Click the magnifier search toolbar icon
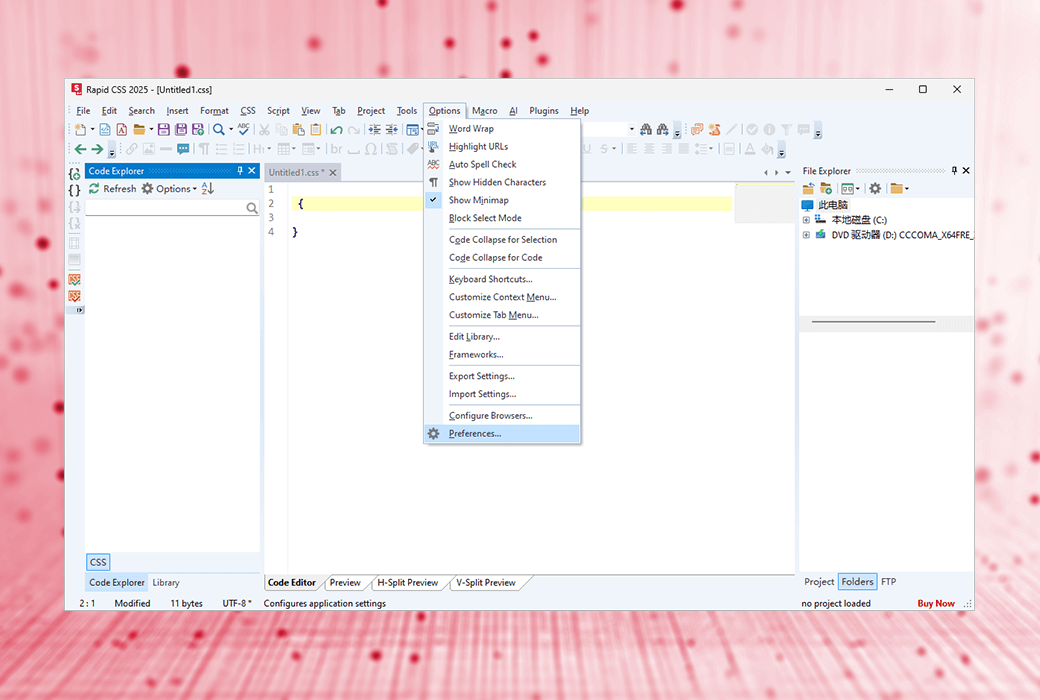 tap(218, 129)
